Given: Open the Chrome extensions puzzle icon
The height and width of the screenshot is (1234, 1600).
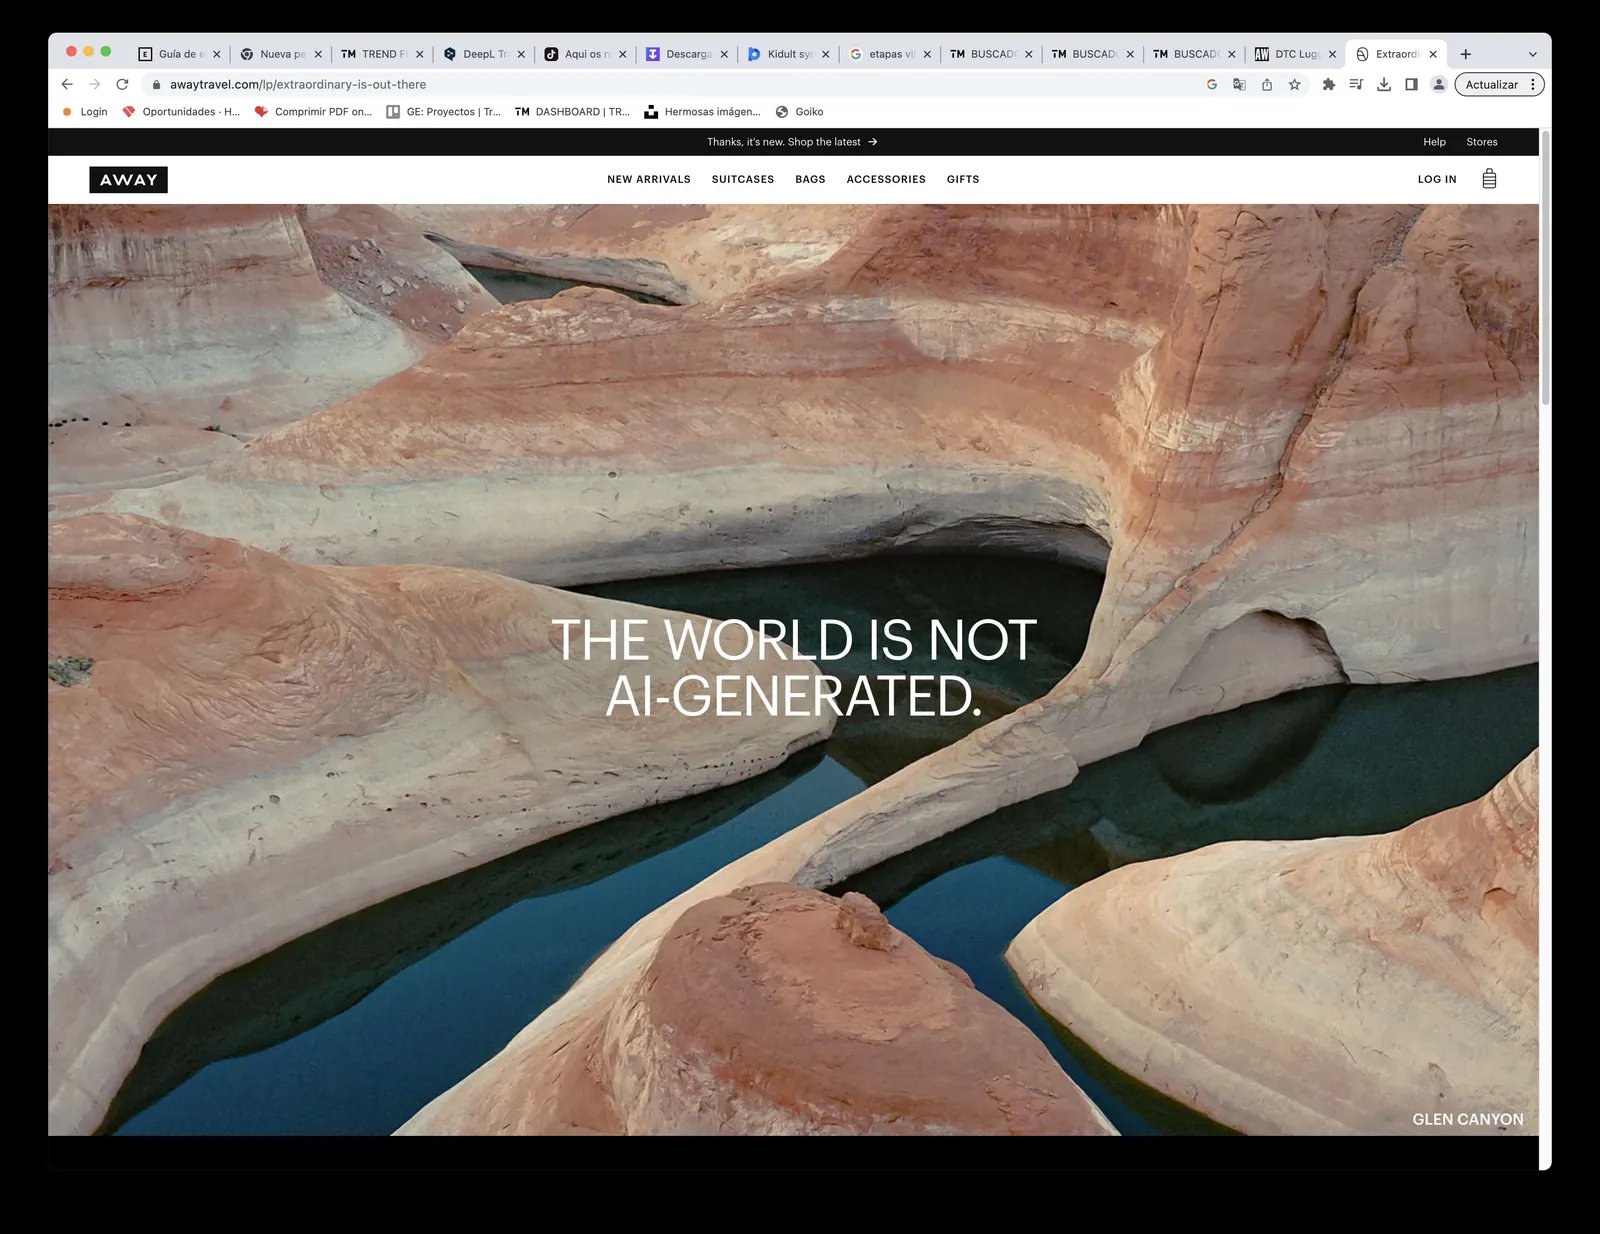Looking at the screenshot, I should 1329,84.
